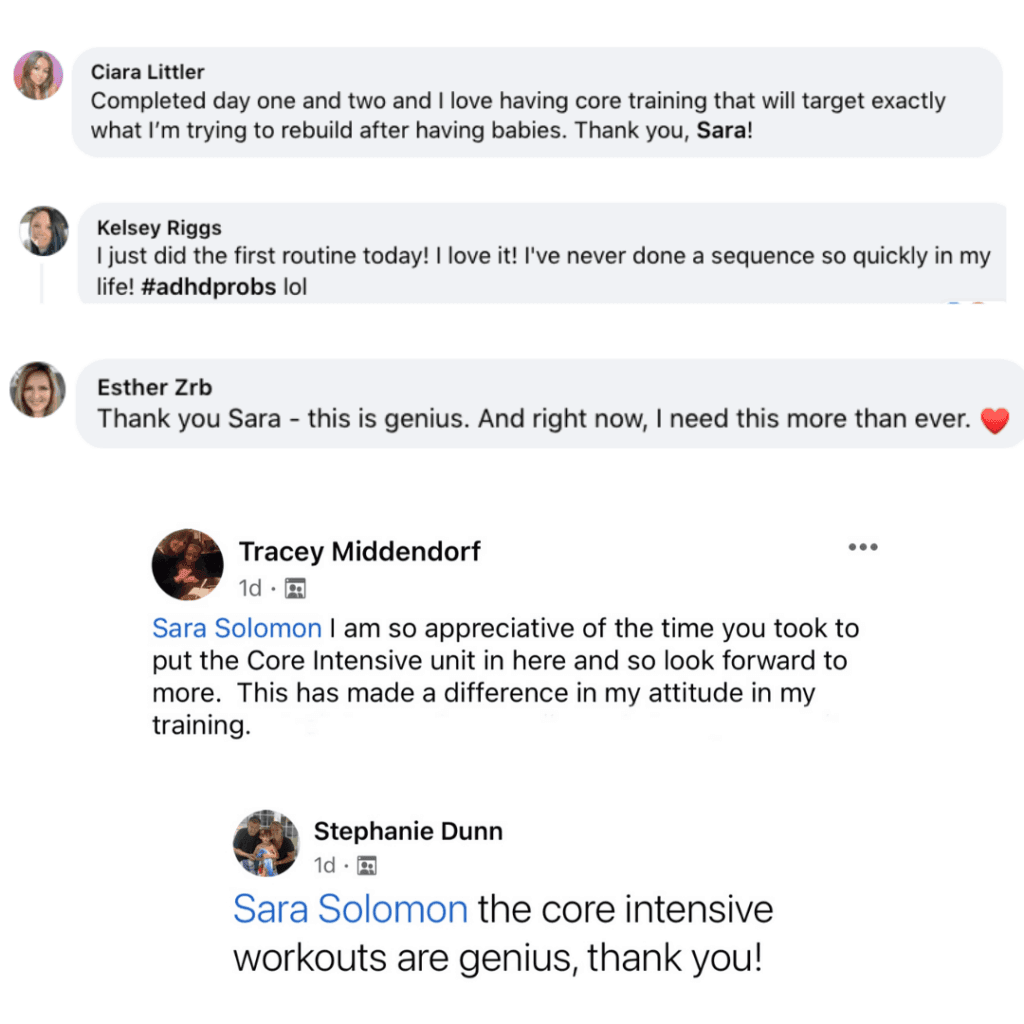Click the group audience icon under Stephanie Dunn
Viewport: 1024px width, 1024px height.
tap(367, 865)
